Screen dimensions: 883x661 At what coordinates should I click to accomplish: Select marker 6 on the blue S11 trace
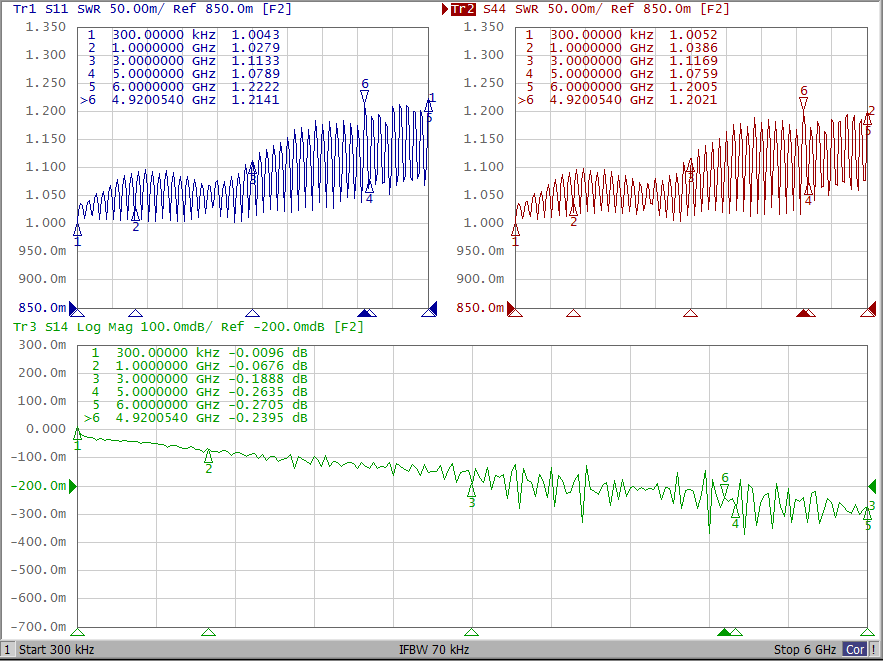(x=365, y=96)
